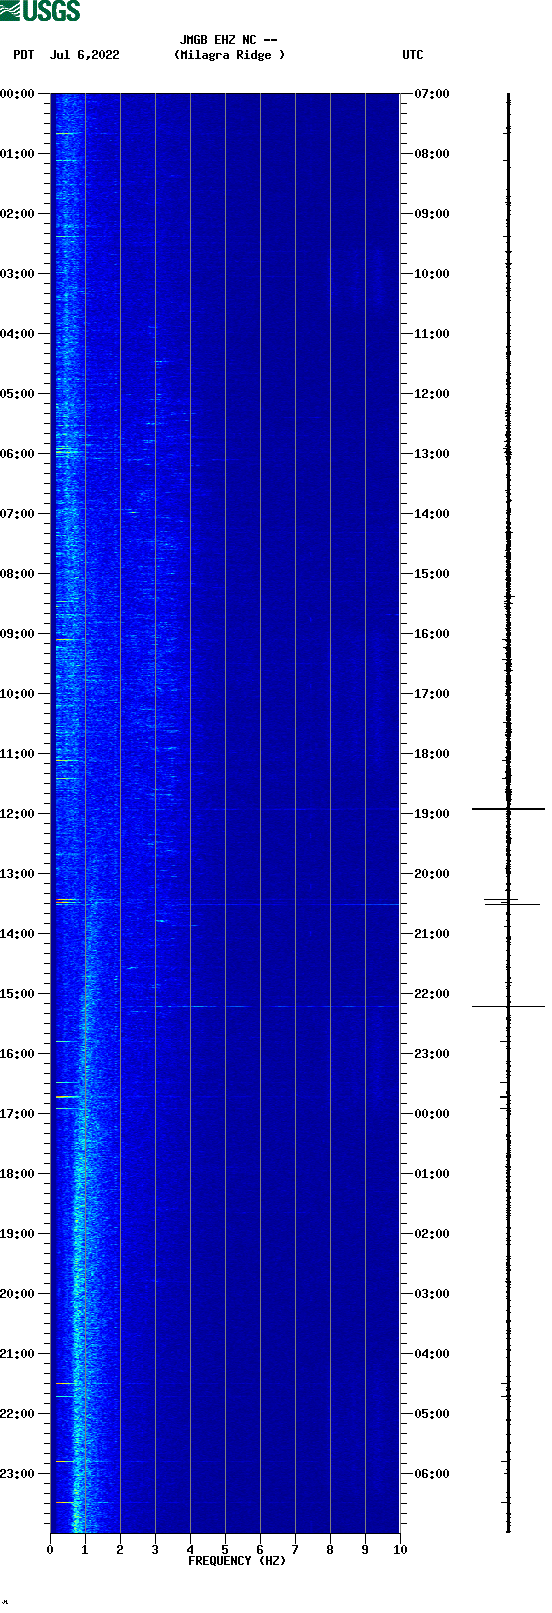552x1613 pixels.
Task: Click the frequency axis tick label '0'
Action: [50, 1550]
